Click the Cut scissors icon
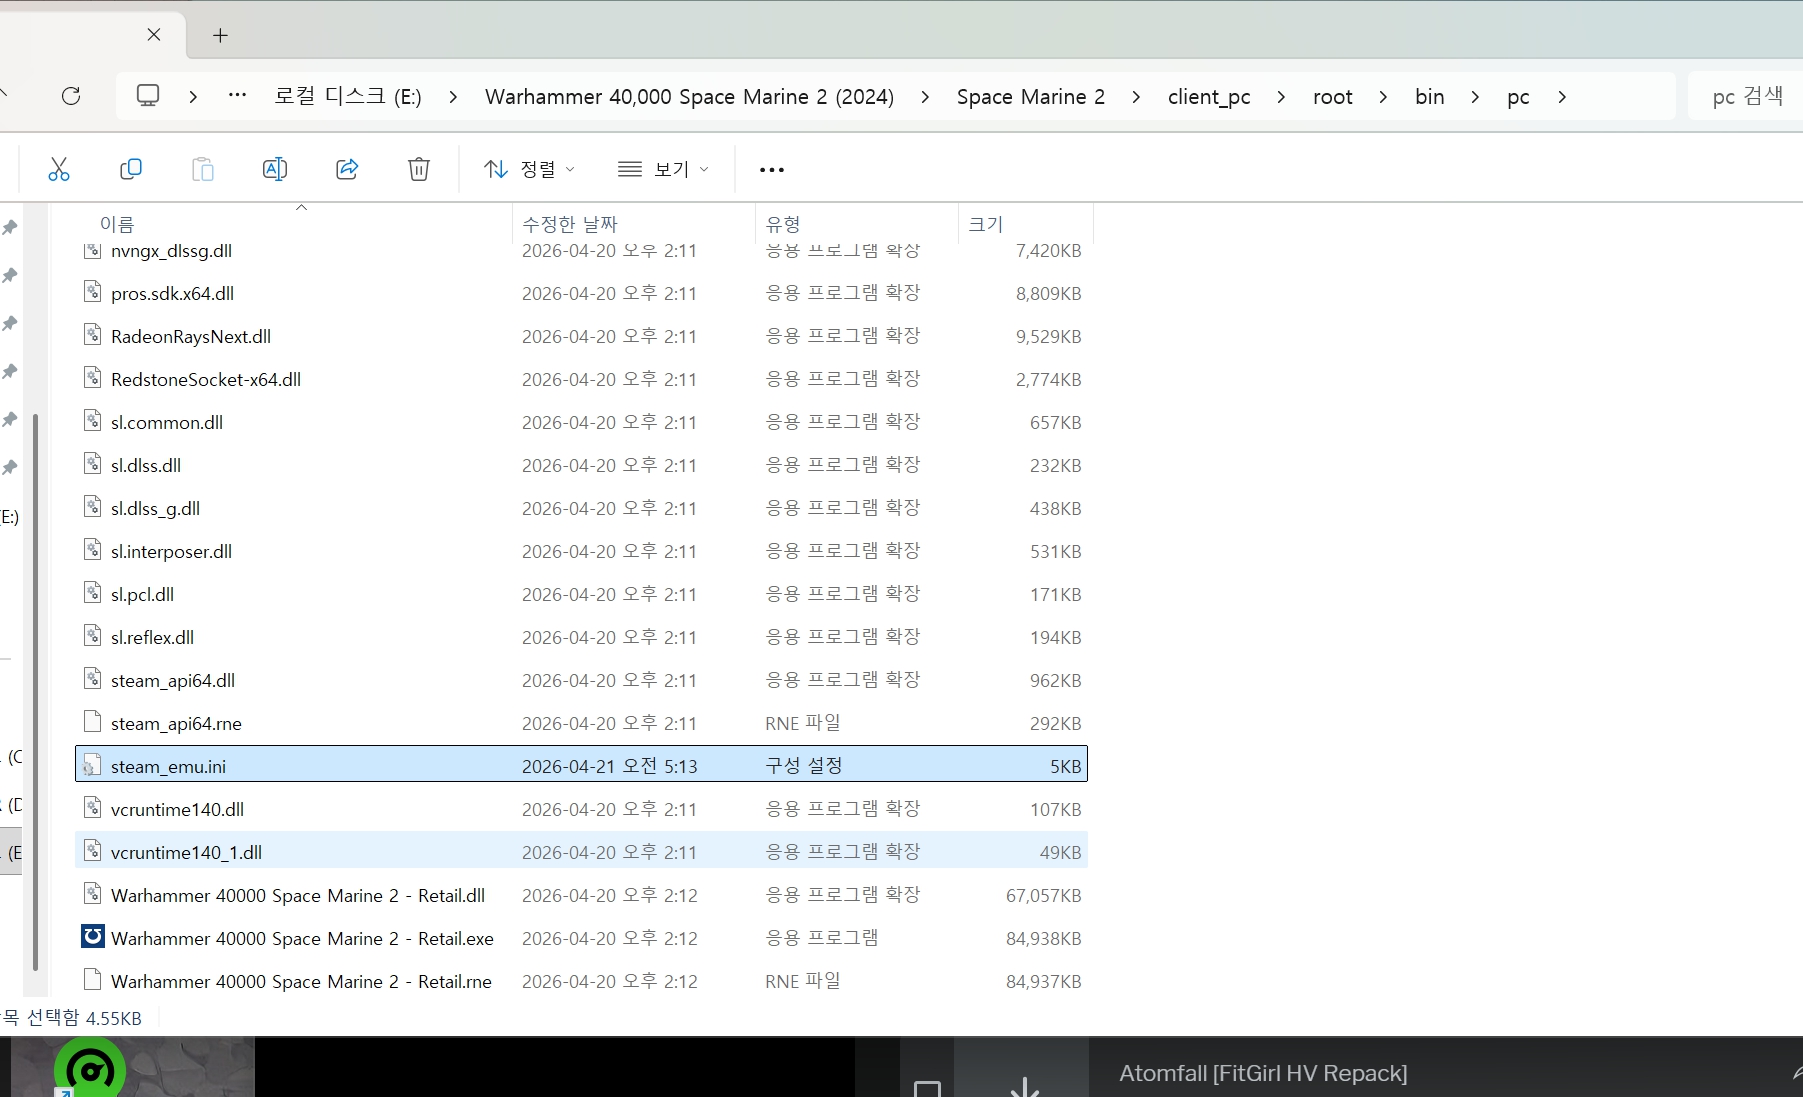Viewport: 1803px width, 1097px height. [x=59, y=169]
